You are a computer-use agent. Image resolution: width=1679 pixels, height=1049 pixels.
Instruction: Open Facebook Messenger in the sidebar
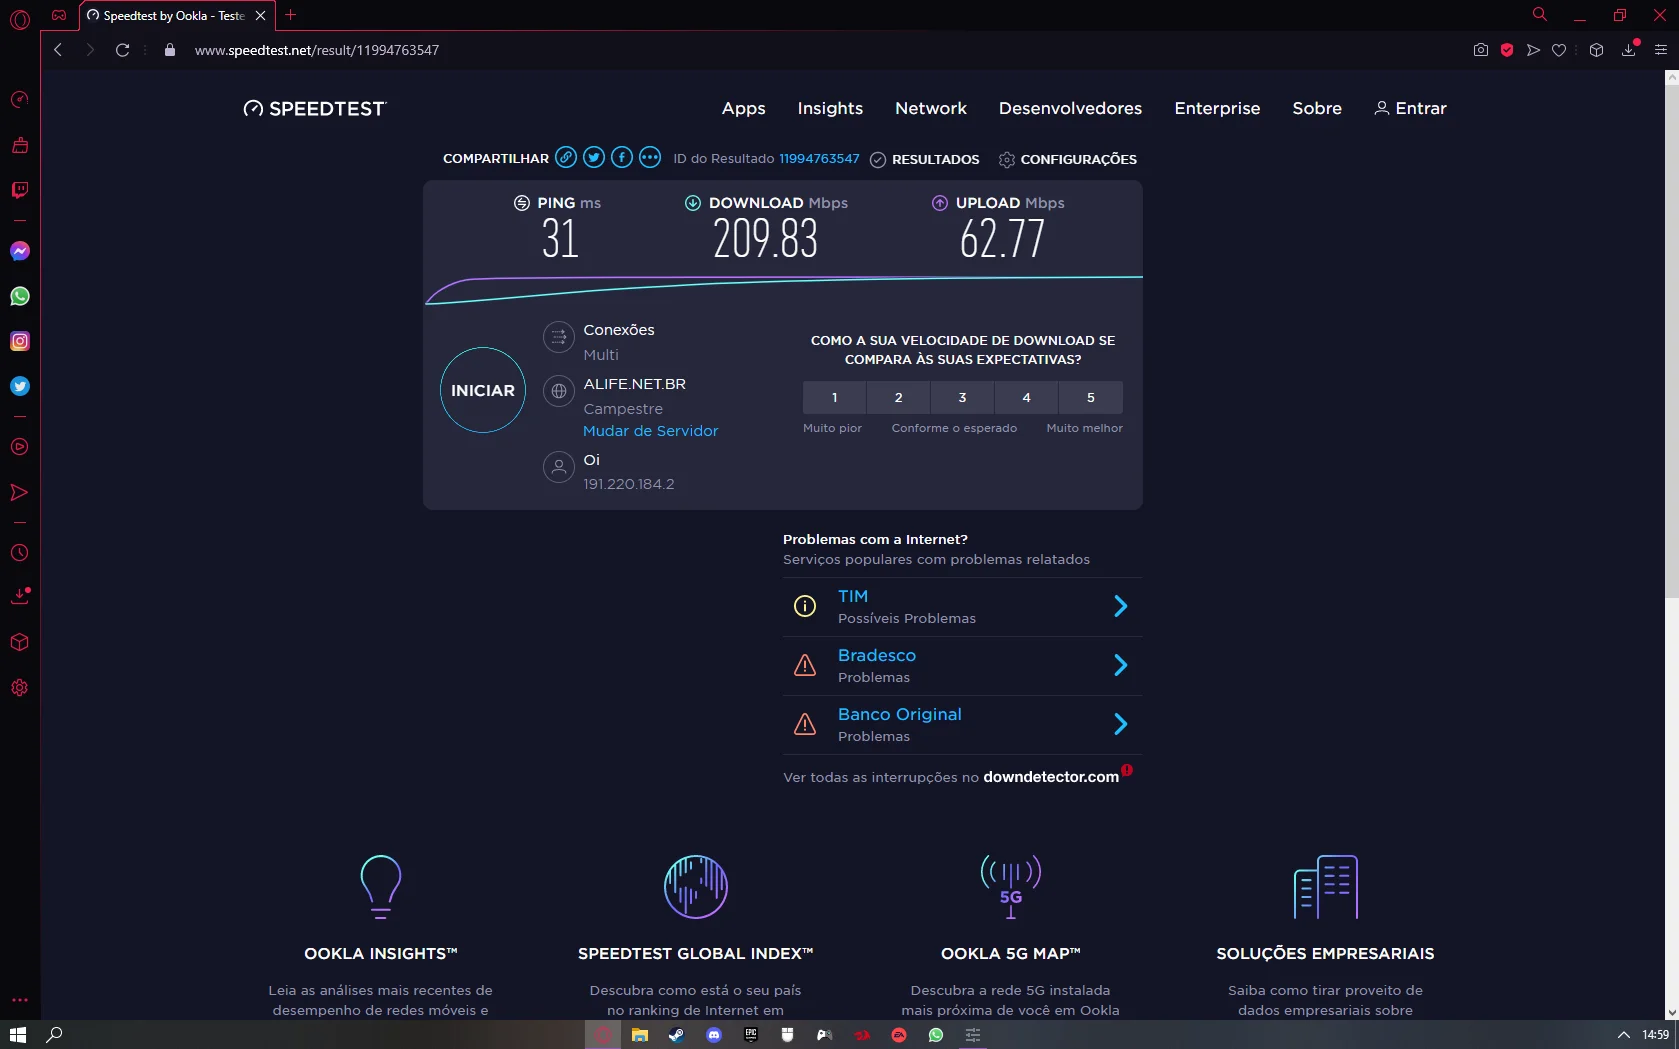point(19,251)
